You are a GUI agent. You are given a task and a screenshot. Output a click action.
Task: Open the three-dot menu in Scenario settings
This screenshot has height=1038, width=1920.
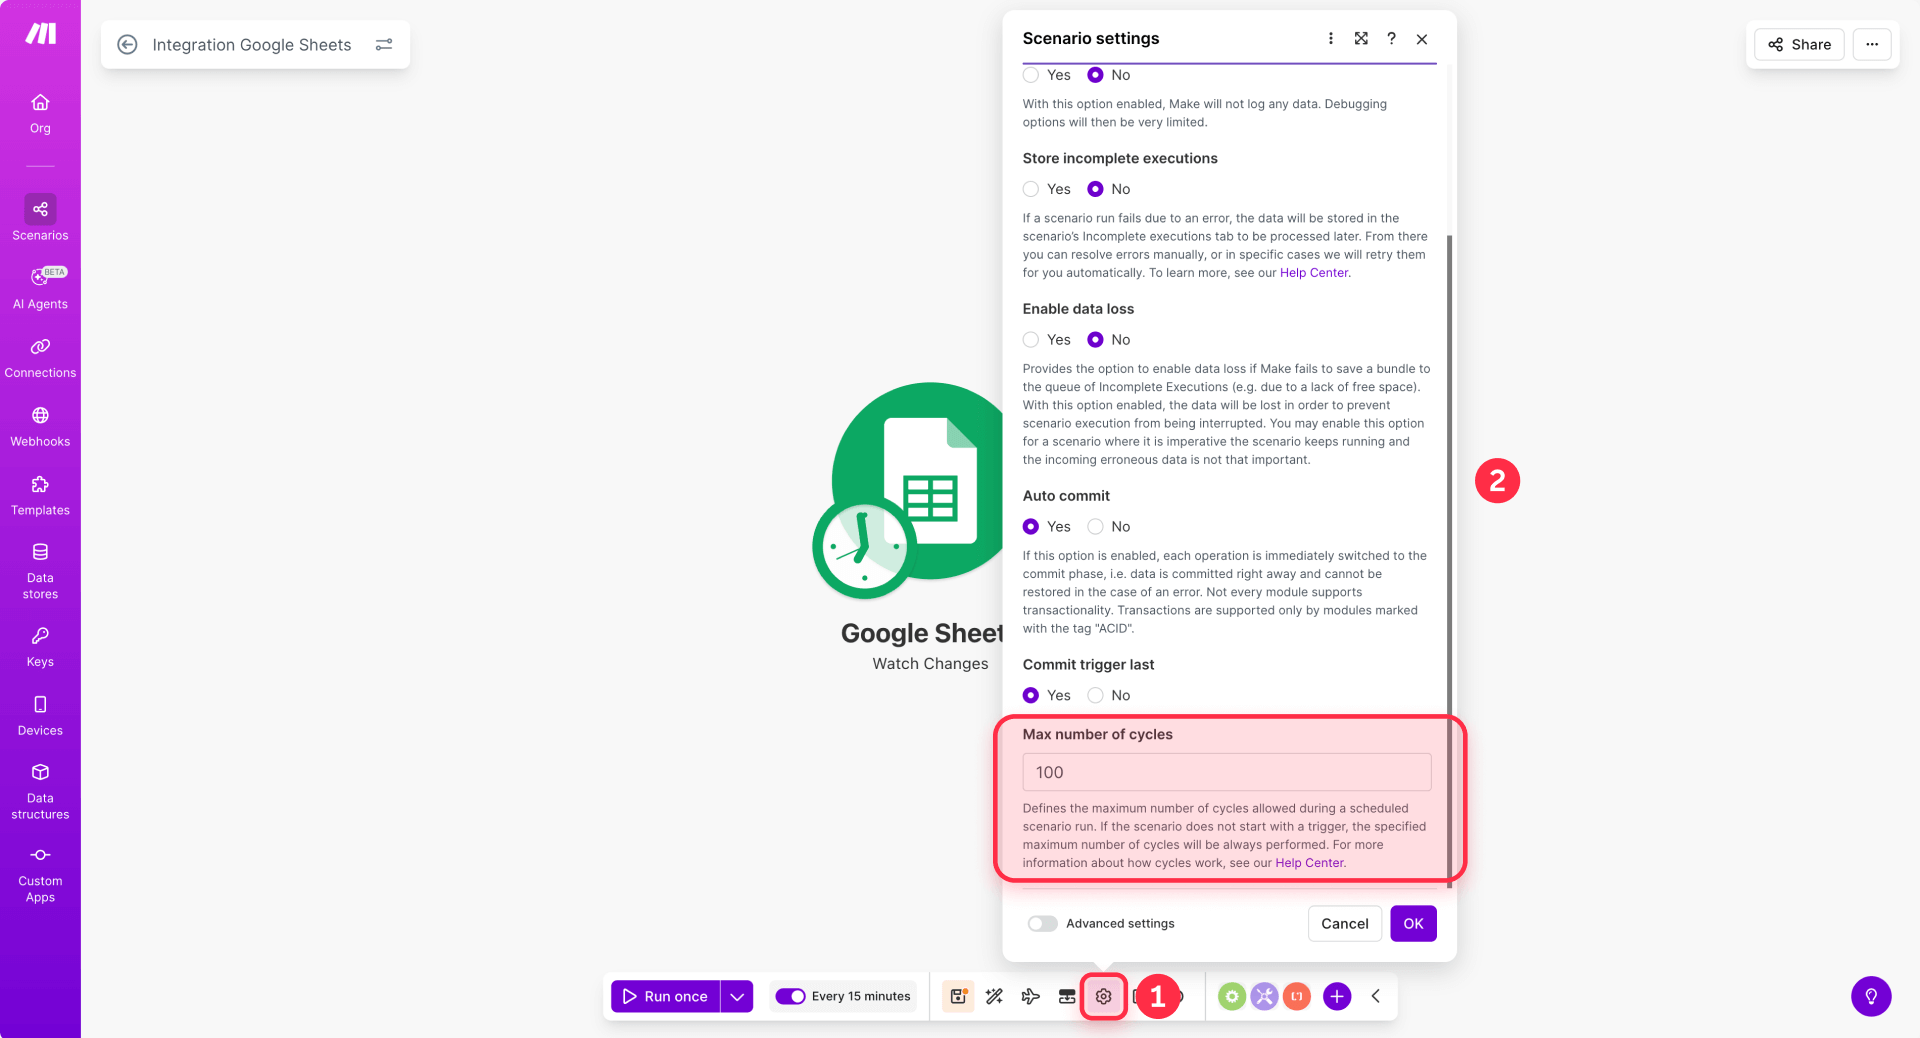tap(1330, 38)
